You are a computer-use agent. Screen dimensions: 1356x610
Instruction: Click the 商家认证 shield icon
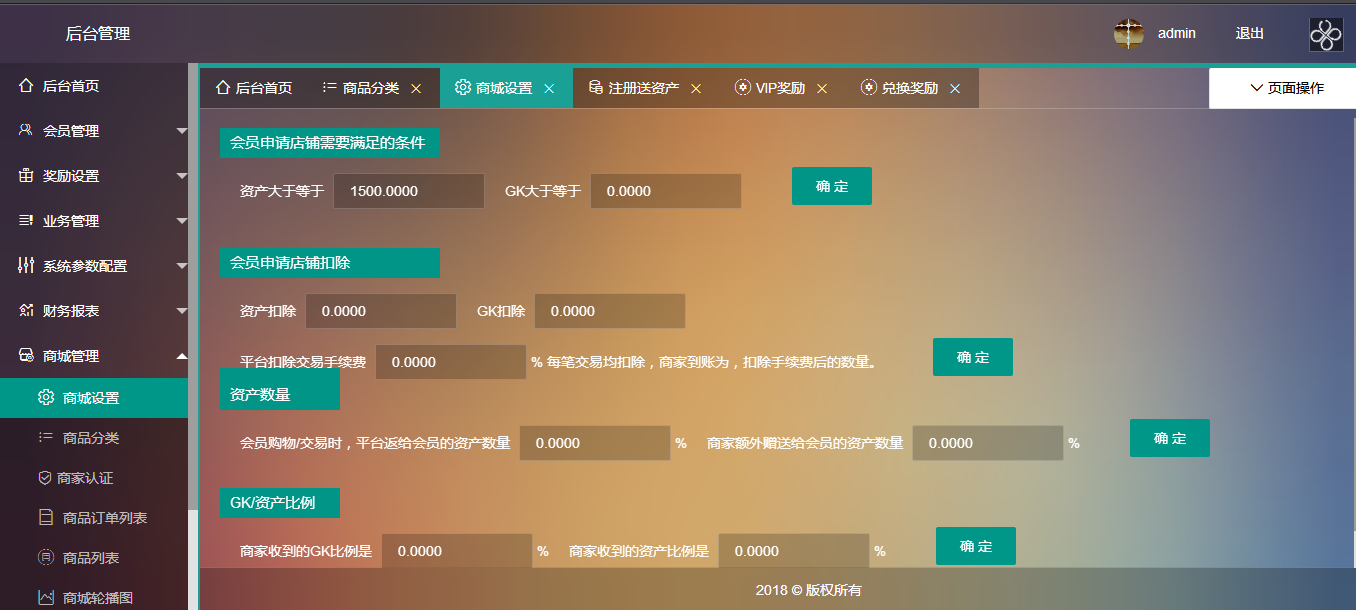(x=45, y=478)
